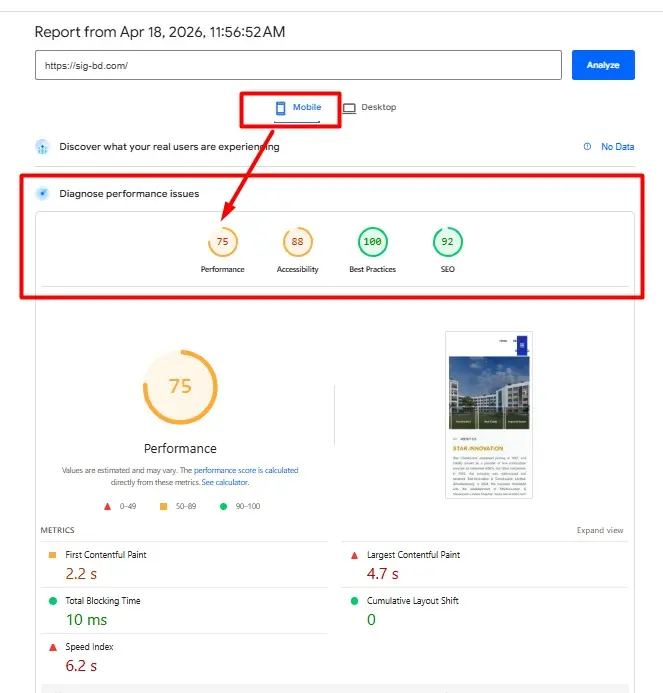Click the SEO label
663x693 pixels.
447,269
